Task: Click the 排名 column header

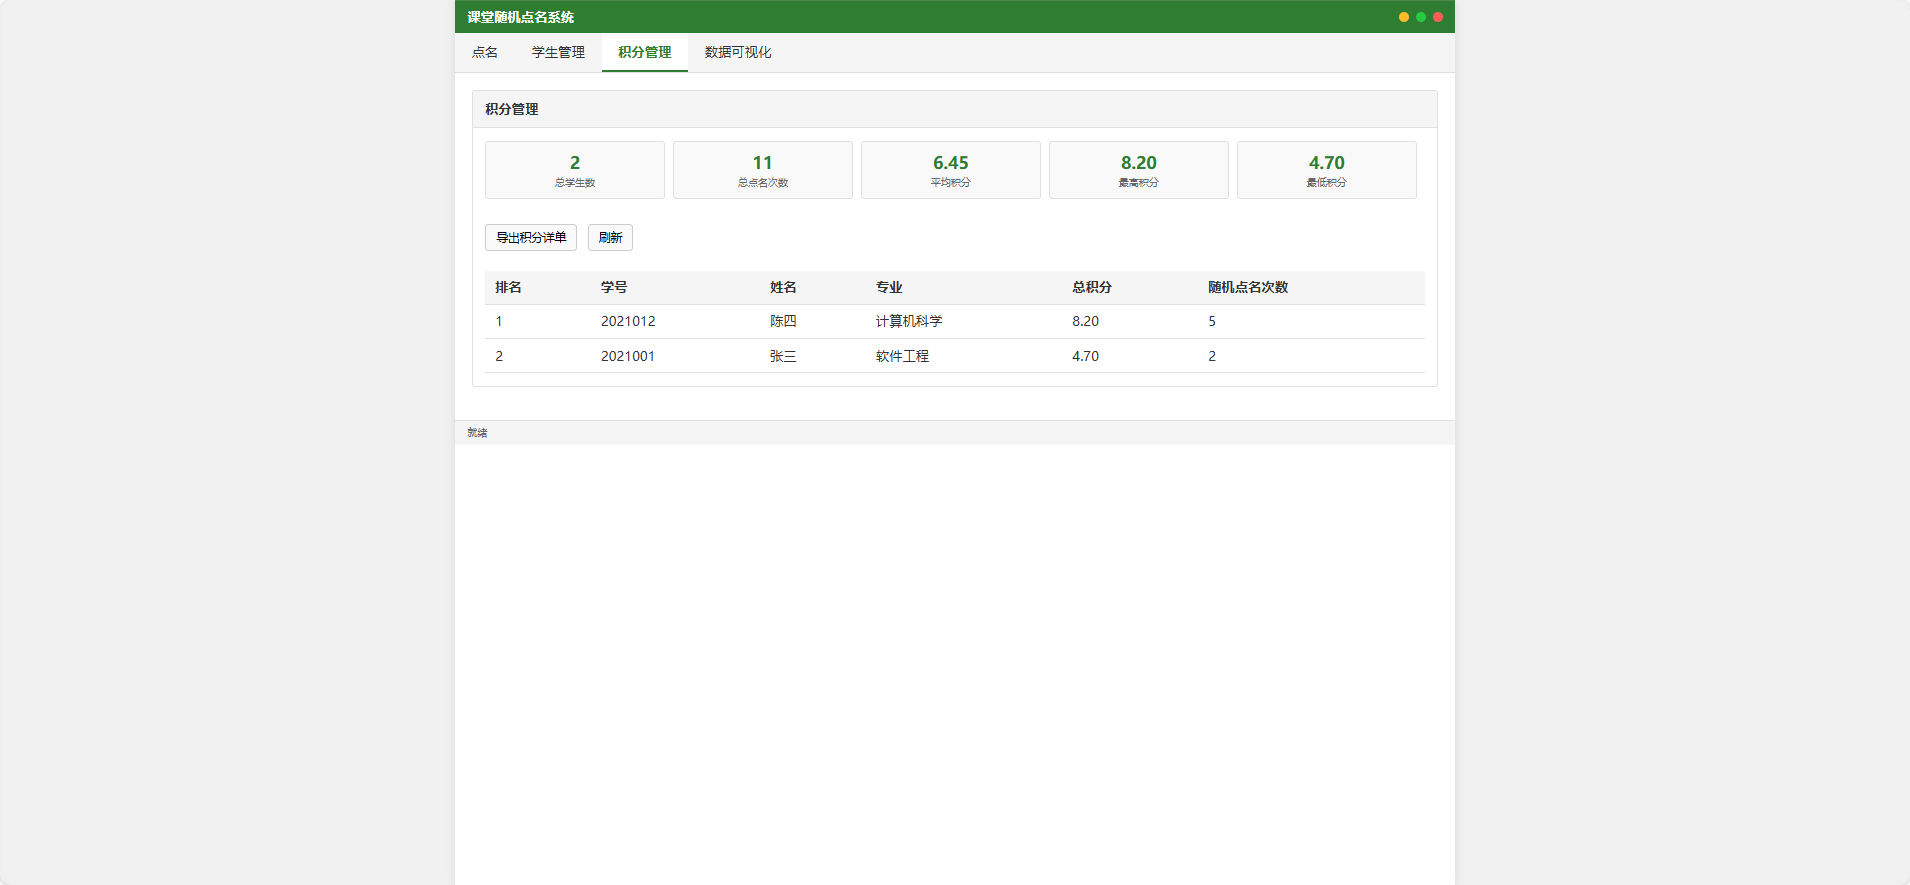Action: click(x=508, y=288)
